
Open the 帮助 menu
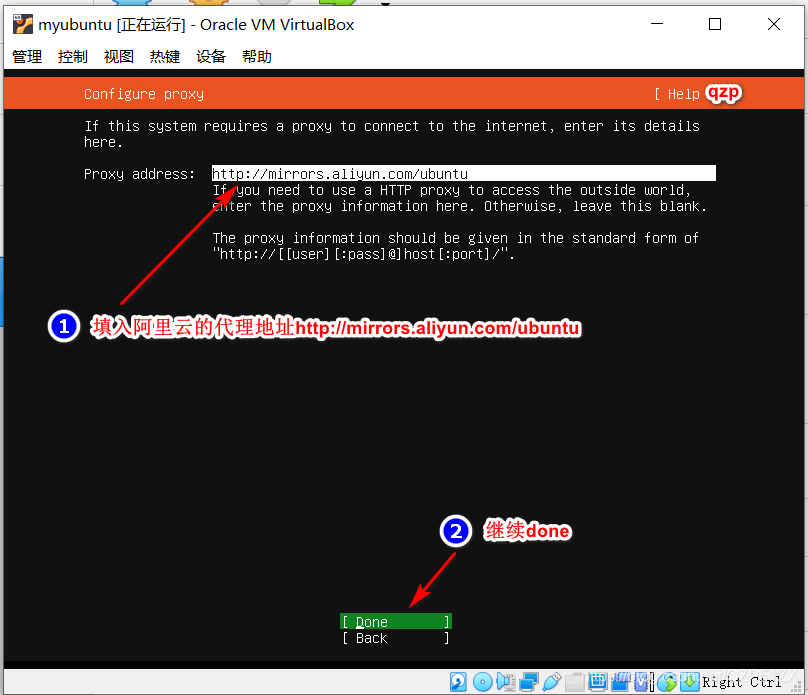[257, 56]
